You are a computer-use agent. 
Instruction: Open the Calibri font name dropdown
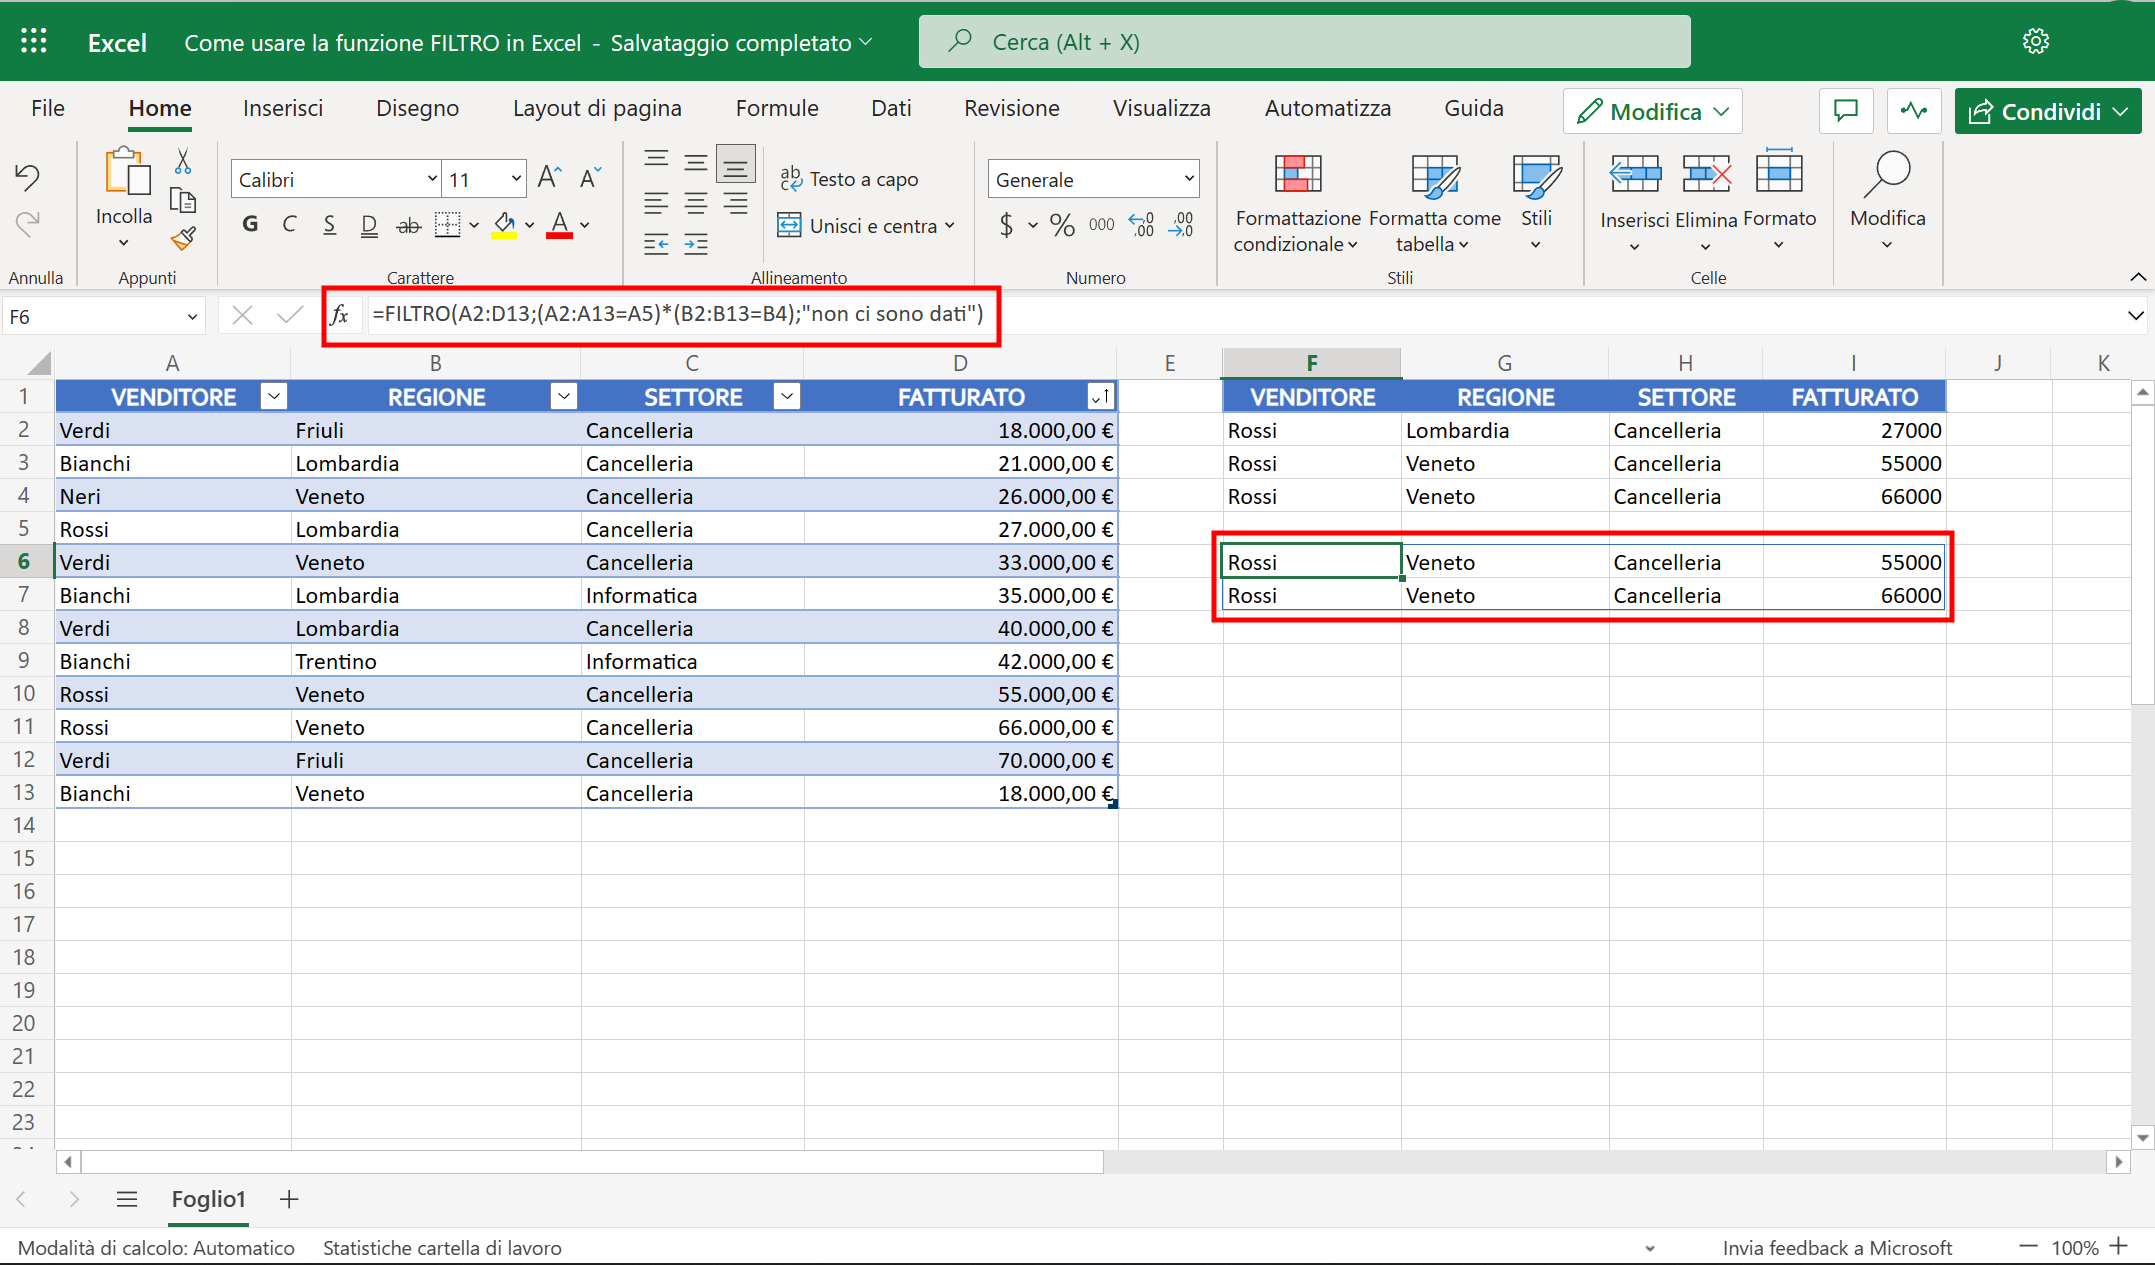coord(432,179)
